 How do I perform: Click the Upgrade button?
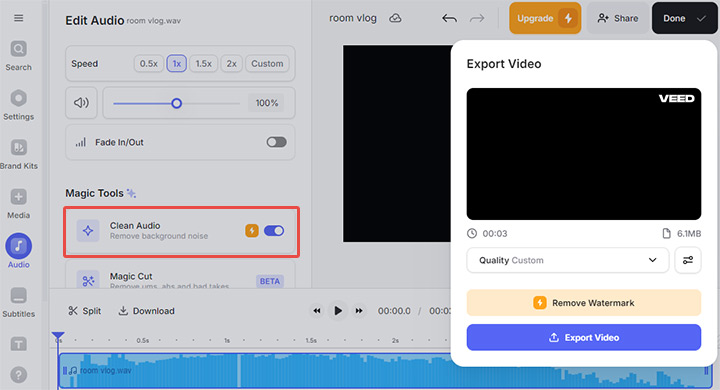[x=545, y=18]
